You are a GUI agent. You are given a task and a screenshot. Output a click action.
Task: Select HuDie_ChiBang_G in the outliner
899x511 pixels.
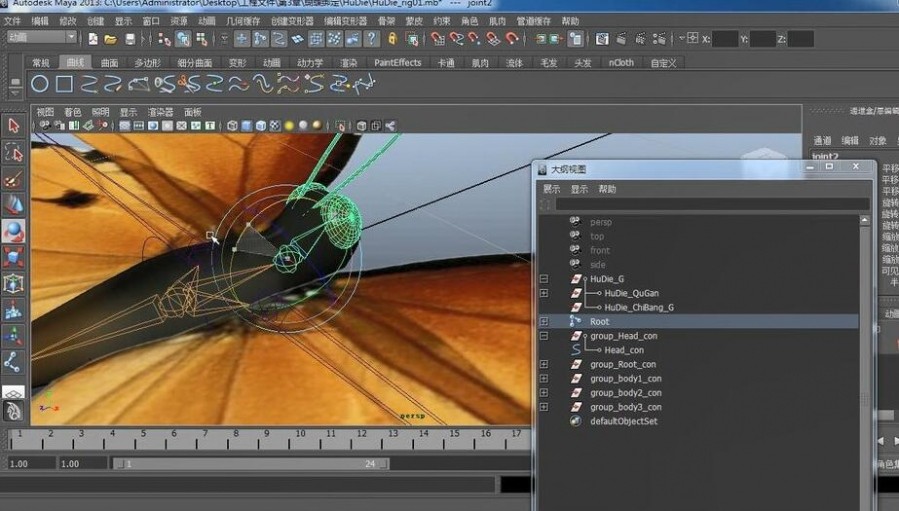point(639,307)
